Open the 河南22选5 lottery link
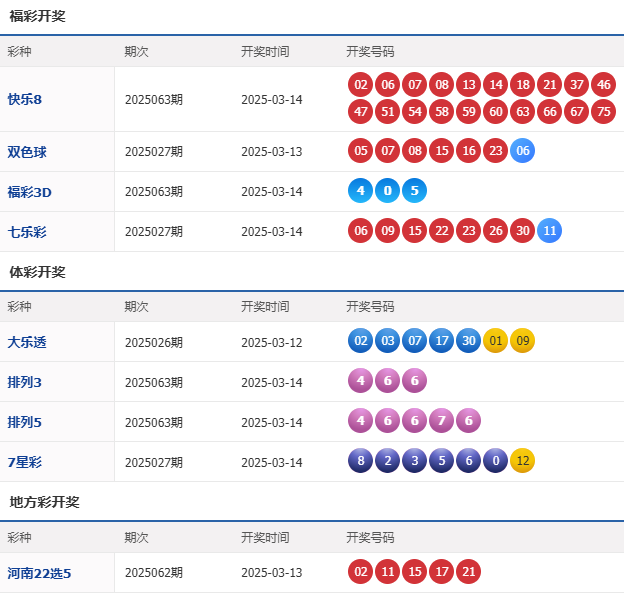Viewport: 624px width, 593px height. pyautogui.click(x=39, y=573)
